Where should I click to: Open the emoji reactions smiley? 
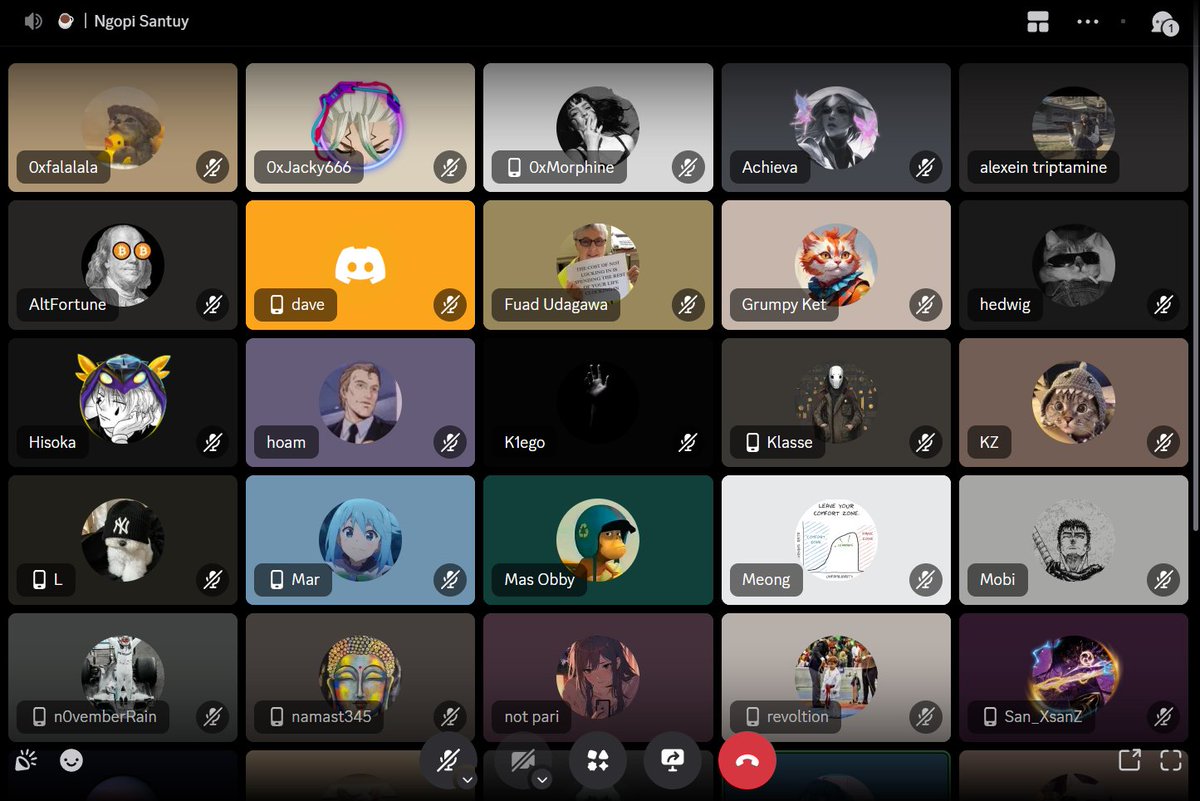coord(71,761)
